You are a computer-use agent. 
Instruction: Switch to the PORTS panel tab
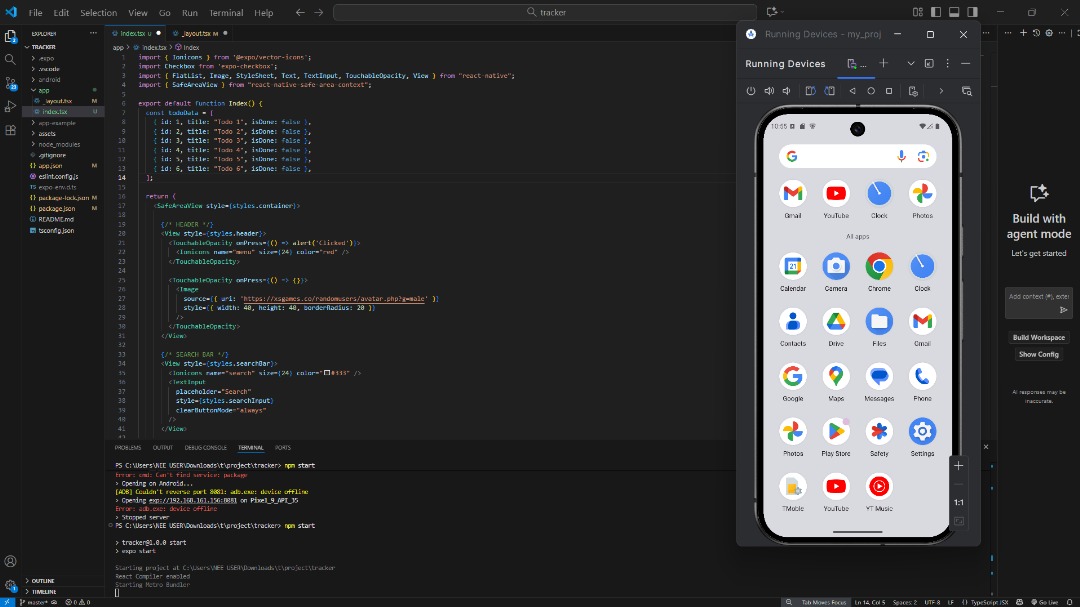282,448
